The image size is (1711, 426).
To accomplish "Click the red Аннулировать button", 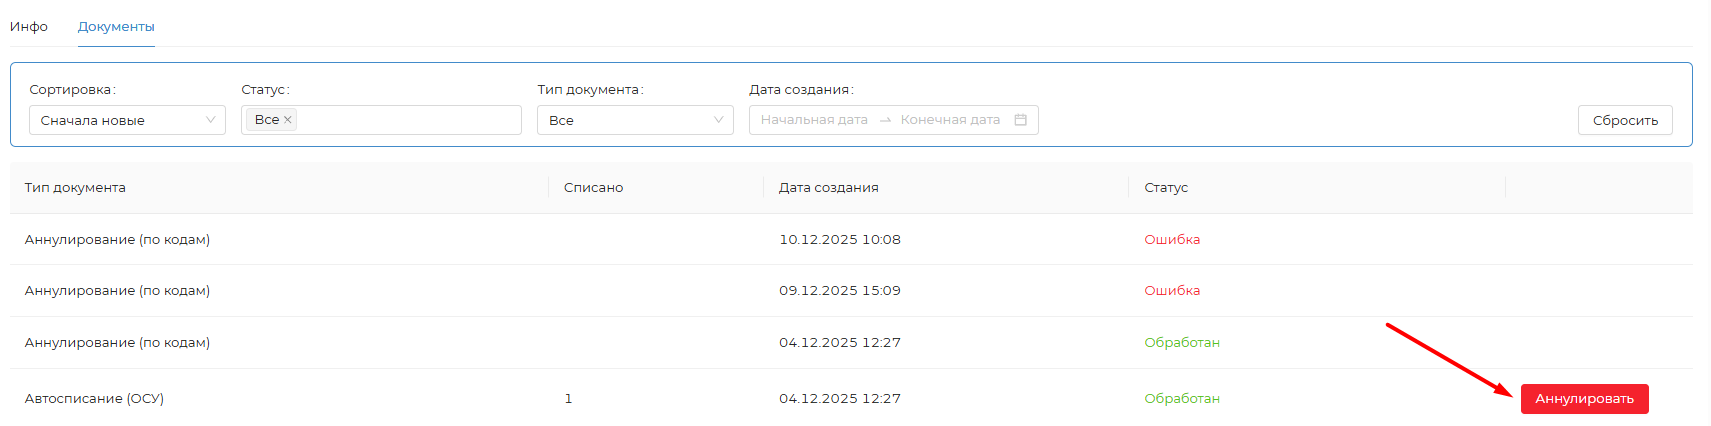I will [1584, 399].
